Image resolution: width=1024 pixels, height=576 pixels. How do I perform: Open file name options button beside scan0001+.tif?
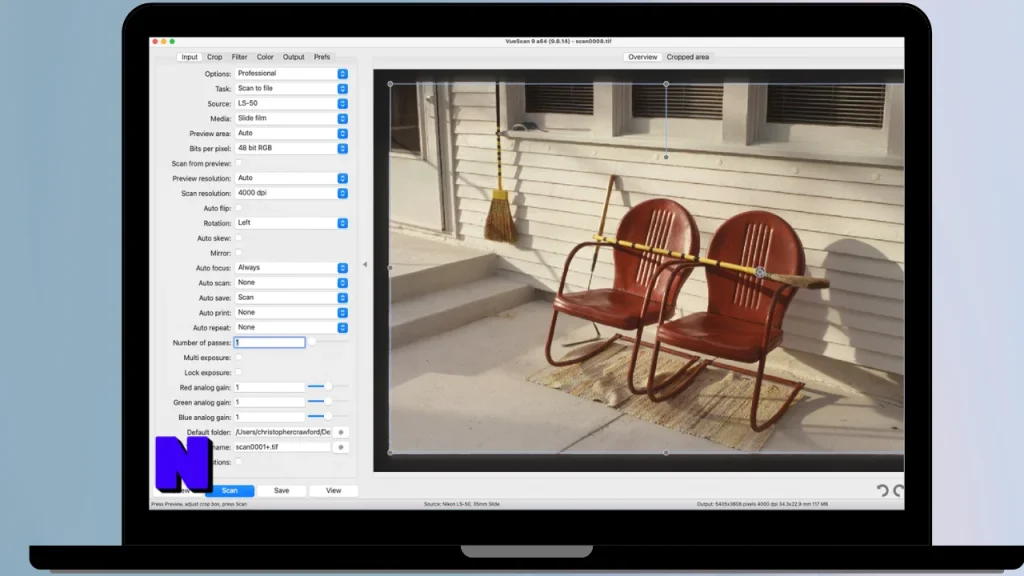(x=341, y=447)
